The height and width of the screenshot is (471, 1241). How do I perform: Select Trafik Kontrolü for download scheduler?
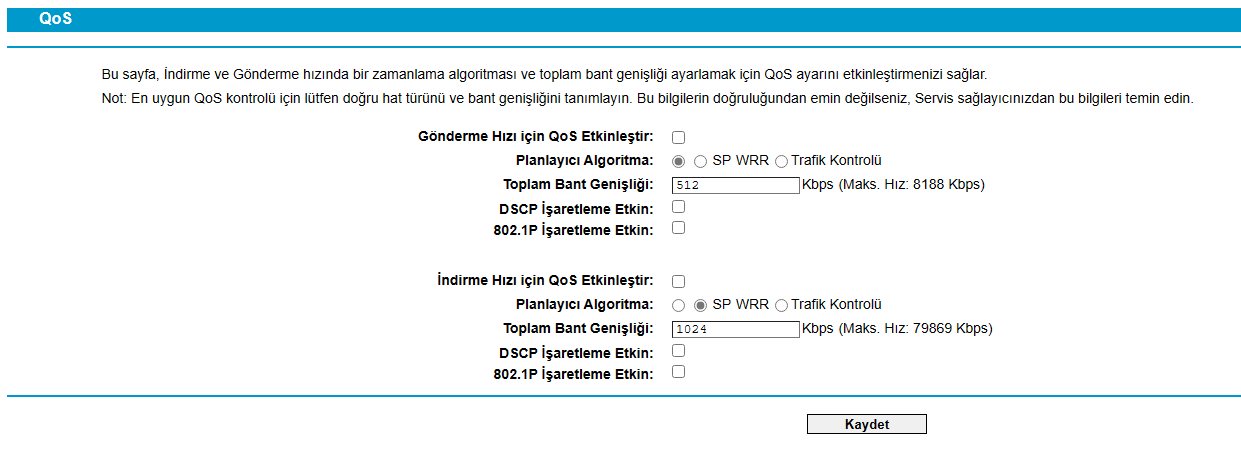pyautogui.click(x=782, y=305)
